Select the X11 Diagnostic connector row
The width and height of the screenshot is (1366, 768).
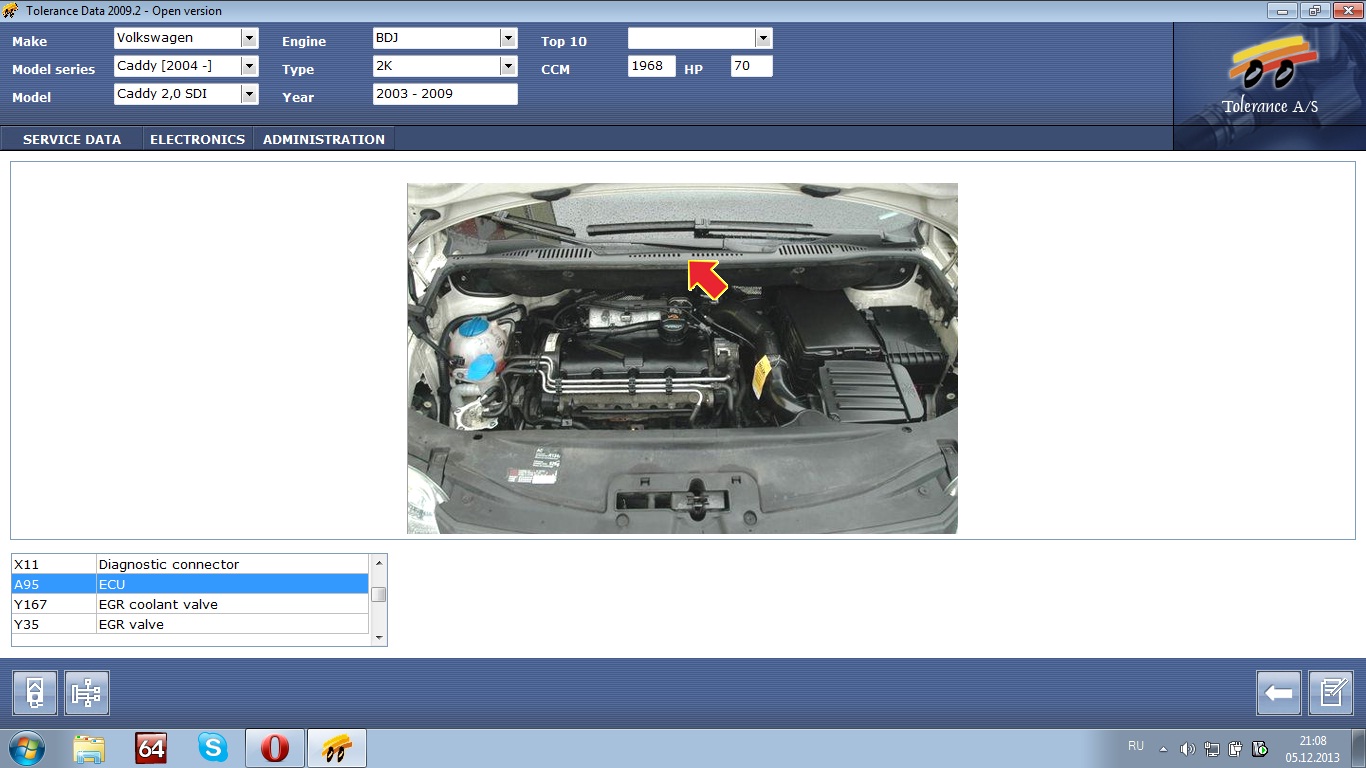coord(190,564)
